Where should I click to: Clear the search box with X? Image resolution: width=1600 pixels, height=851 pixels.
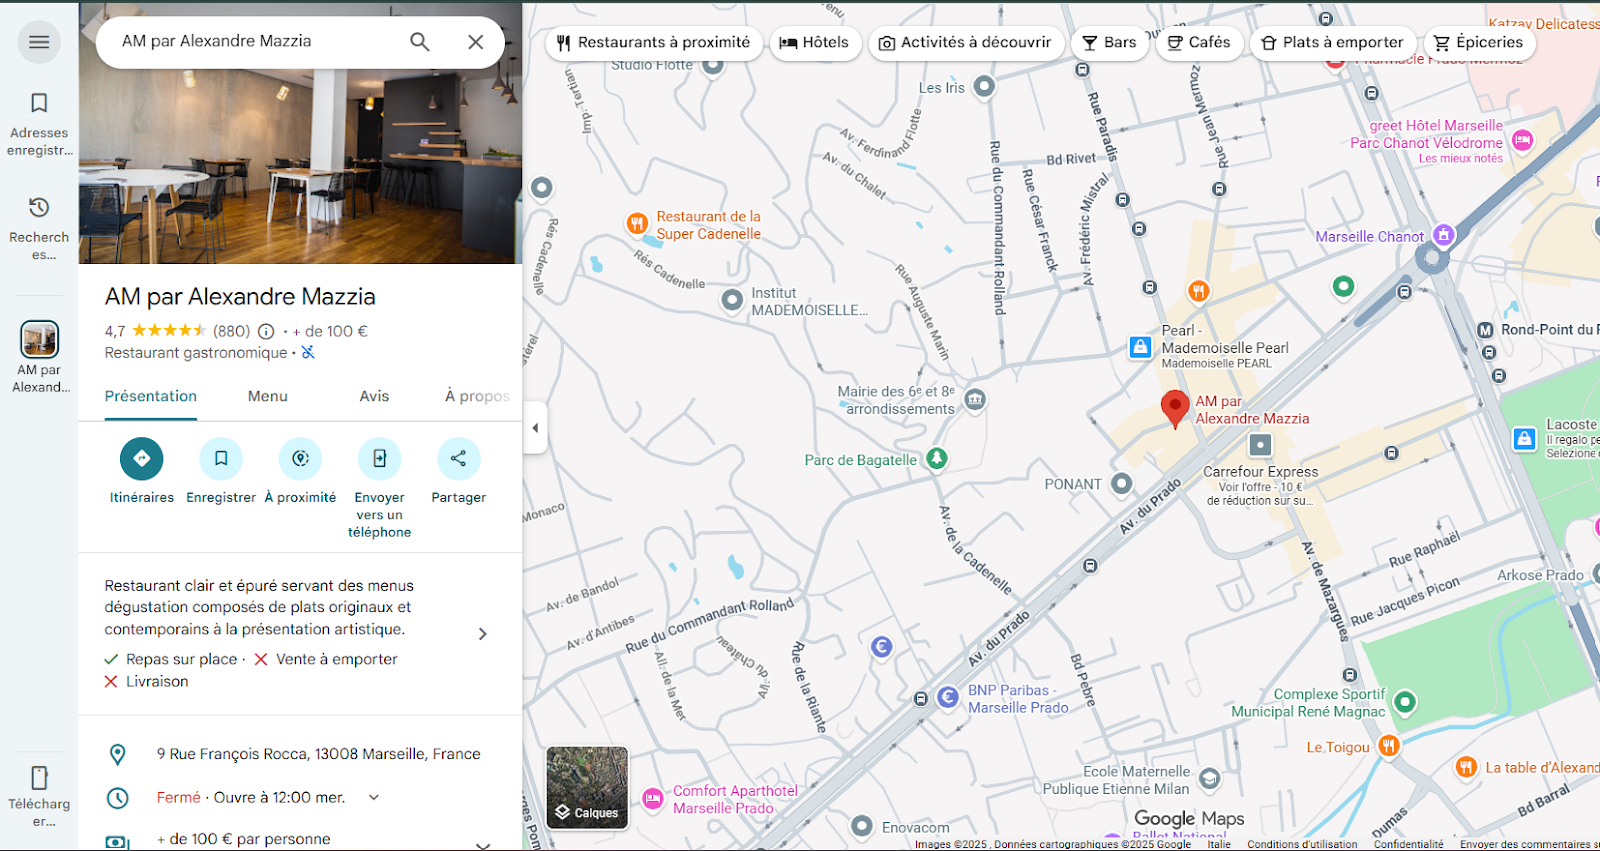pyautogui.click(x=476, y=42)
